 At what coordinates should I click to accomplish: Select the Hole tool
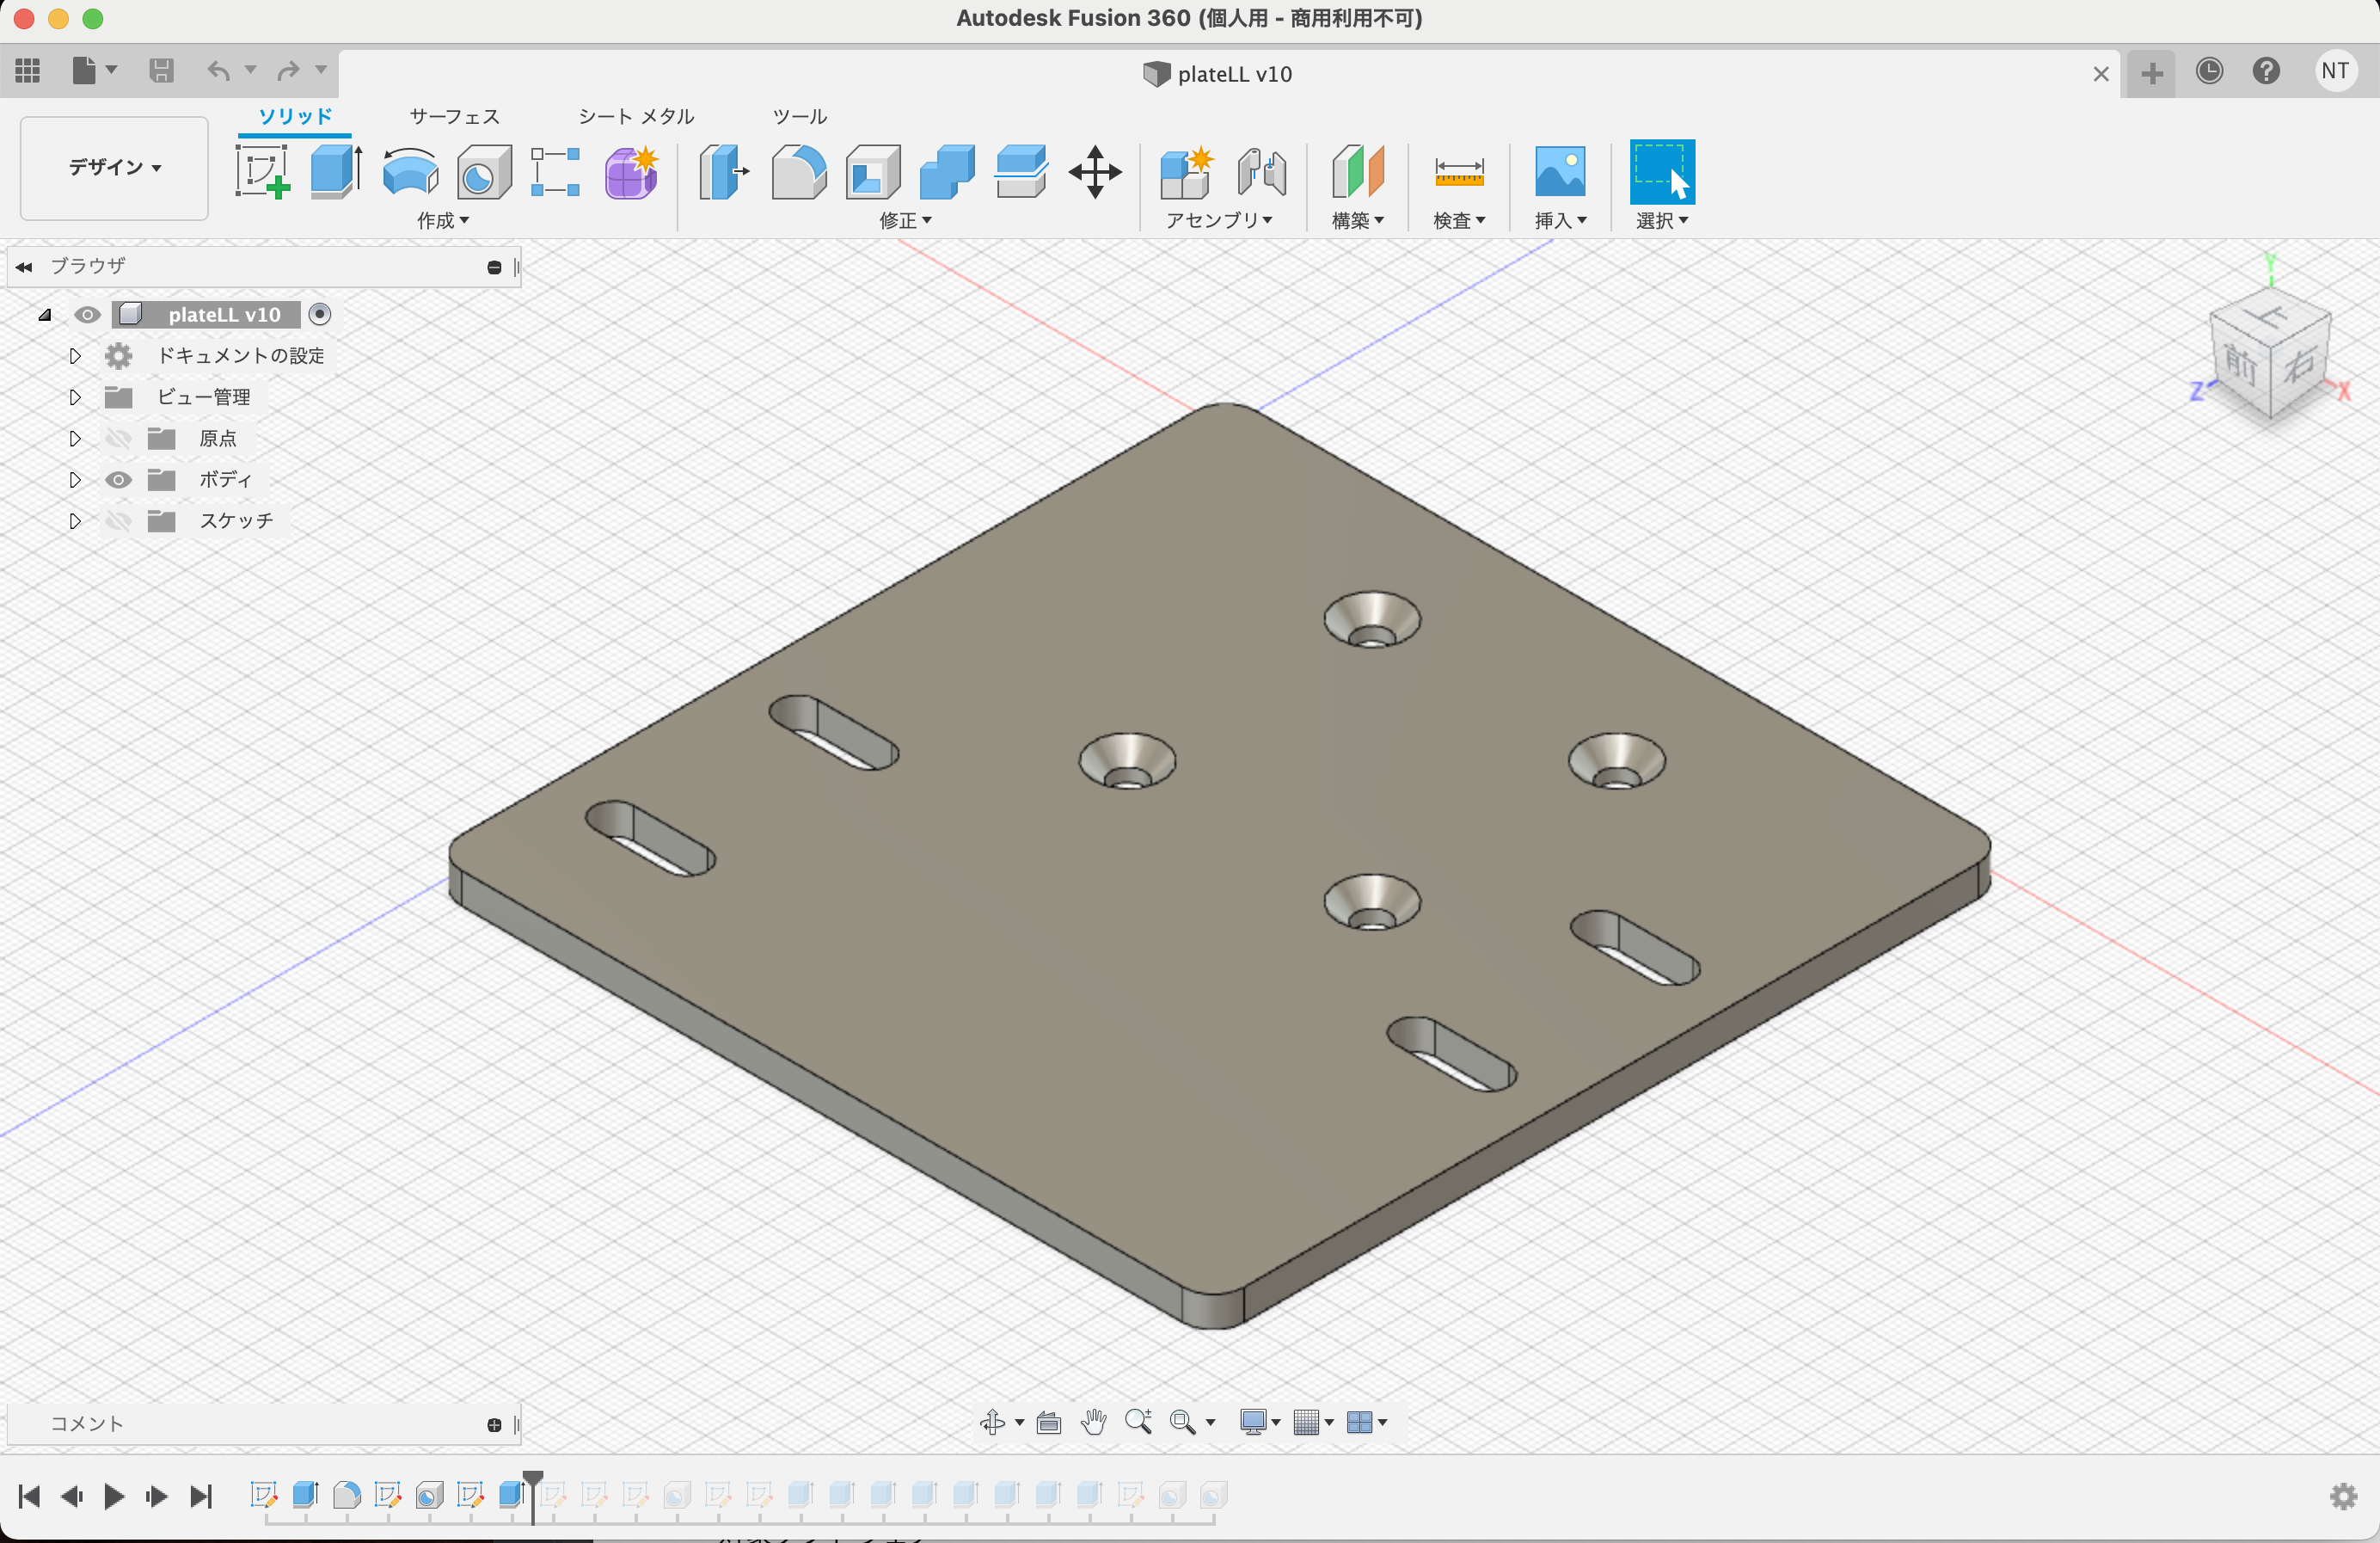pyautogui.click(x=484, y=172)
